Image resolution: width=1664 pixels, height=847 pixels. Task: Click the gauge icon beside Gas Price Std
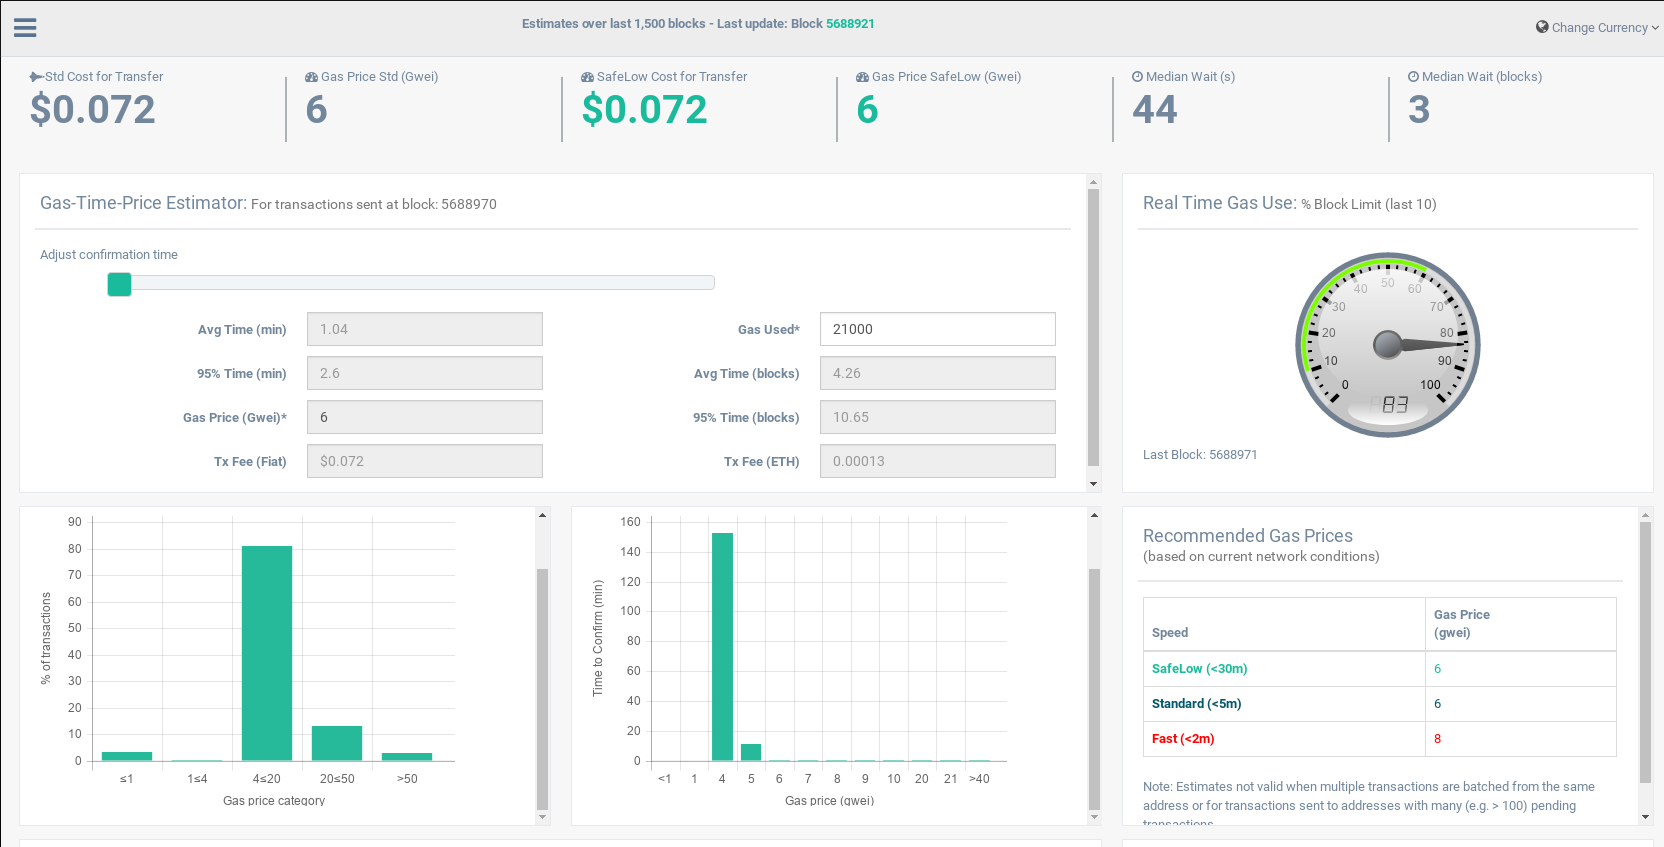tap(312, 77)
